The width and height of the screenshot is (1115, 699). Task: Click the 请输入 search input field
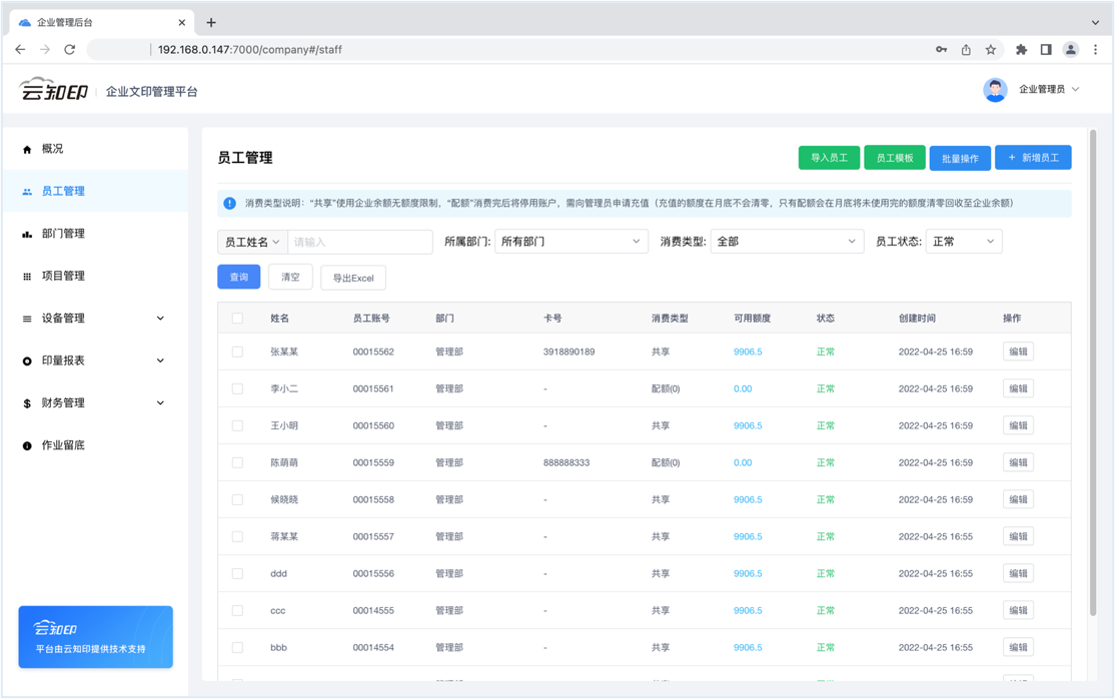[359, 242]
